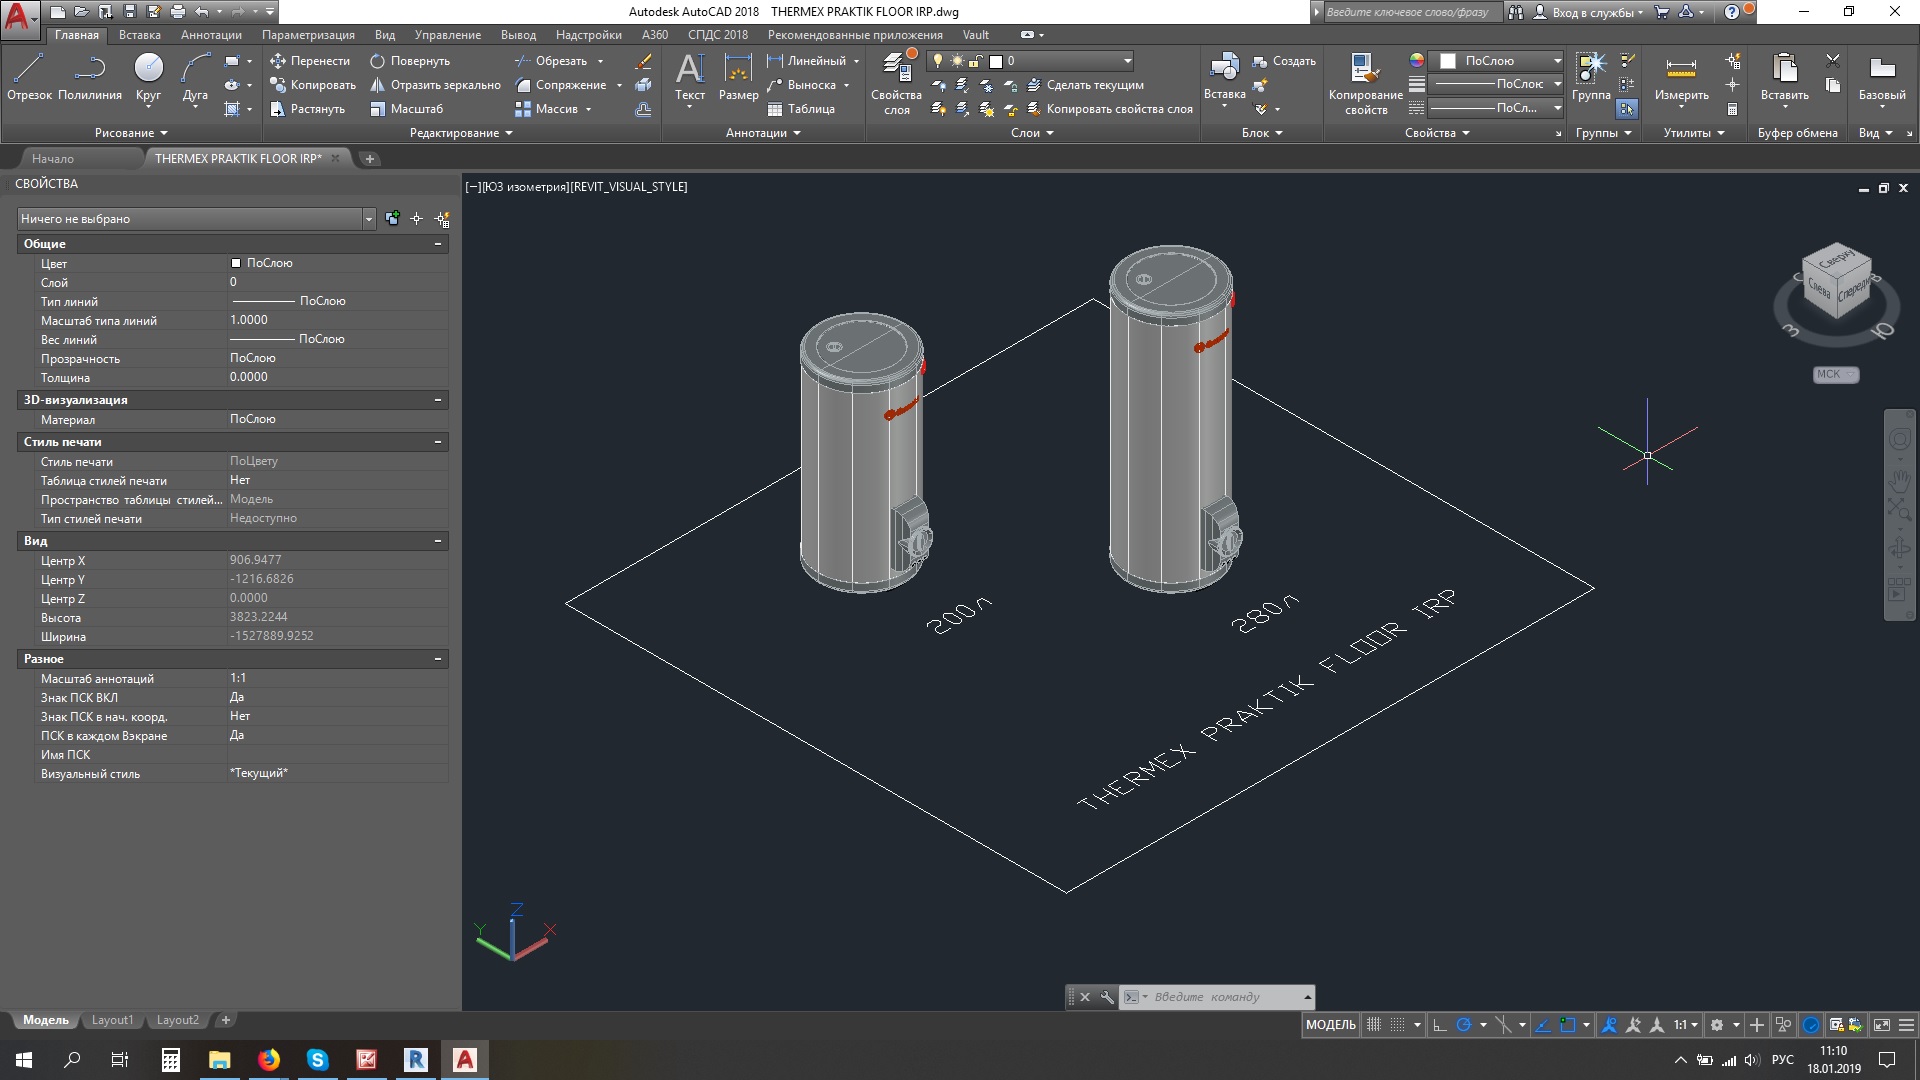
Task: Select the Отрезок line tool
Action: [29, 77]
